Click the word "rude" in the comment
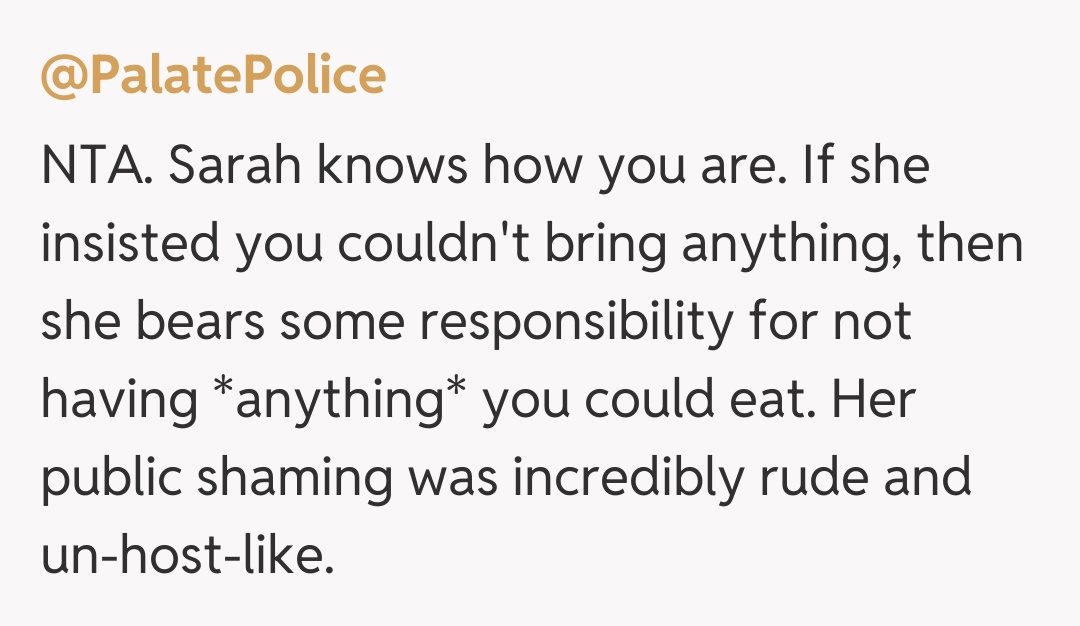The width and height of the screenshot is (1080, 626). 816,480
